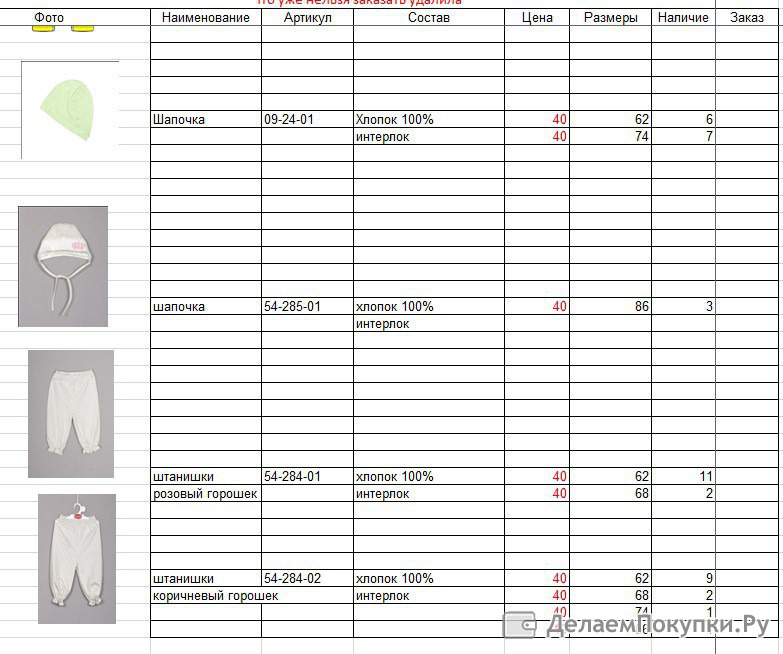783x654 pixels.
Task: Select the lowercase шапочка name cell
Action: pyautogui.click(x=206, y=306)
